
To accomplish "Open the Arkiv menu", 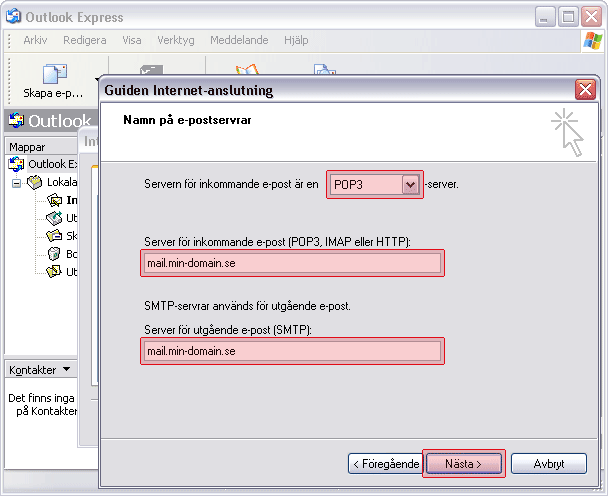I will tap(35, 40).
